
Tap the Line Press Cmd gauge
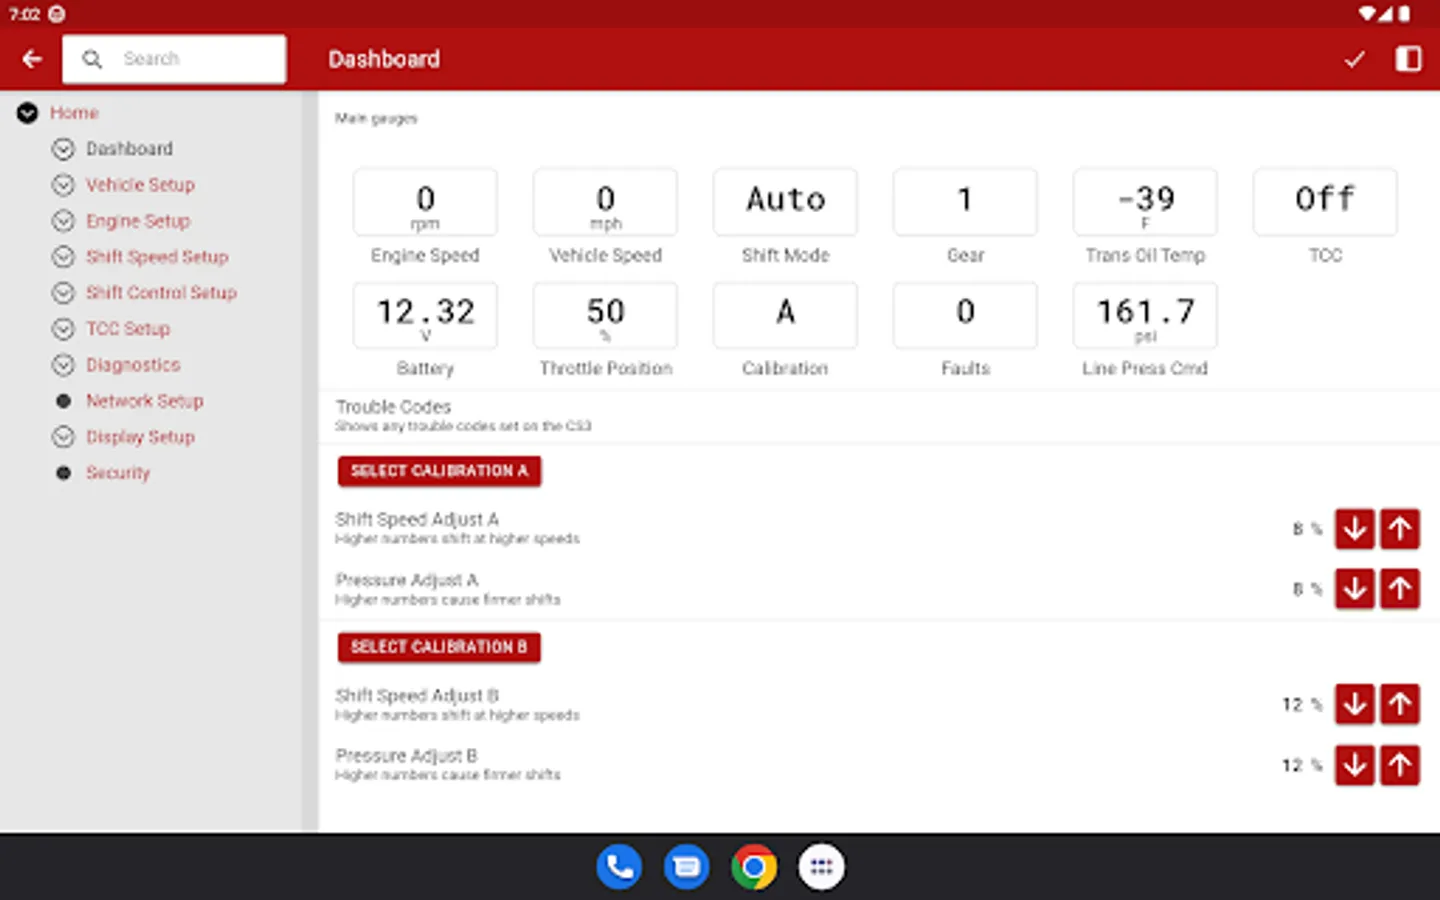pyautogui.click(x=1145, y=315)
